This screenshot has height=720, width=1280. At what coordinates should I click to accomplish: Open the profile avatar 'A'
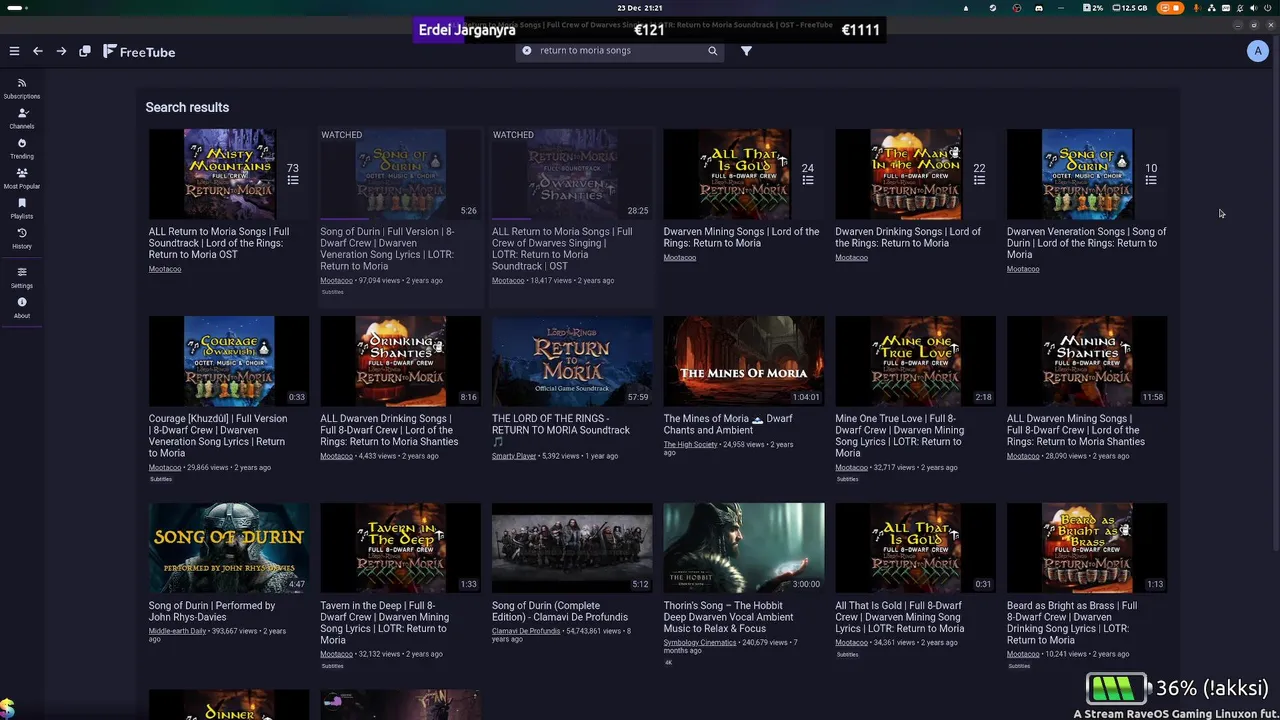click(1258, 51)
